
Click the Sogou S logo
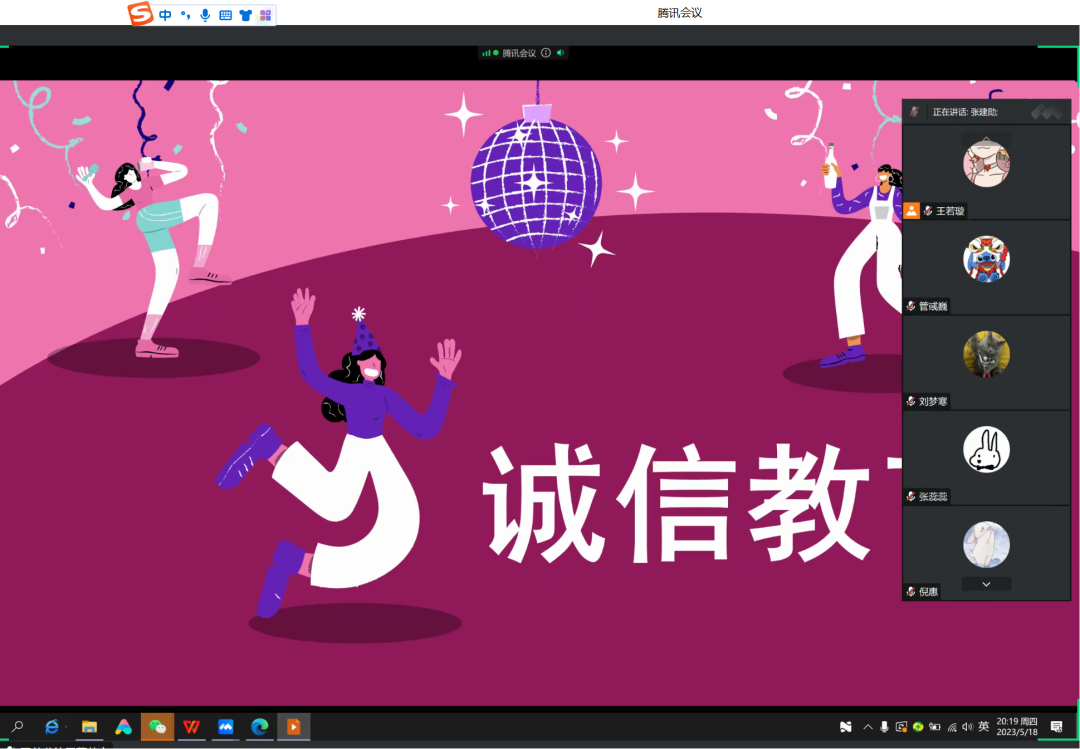click(140, 14)
